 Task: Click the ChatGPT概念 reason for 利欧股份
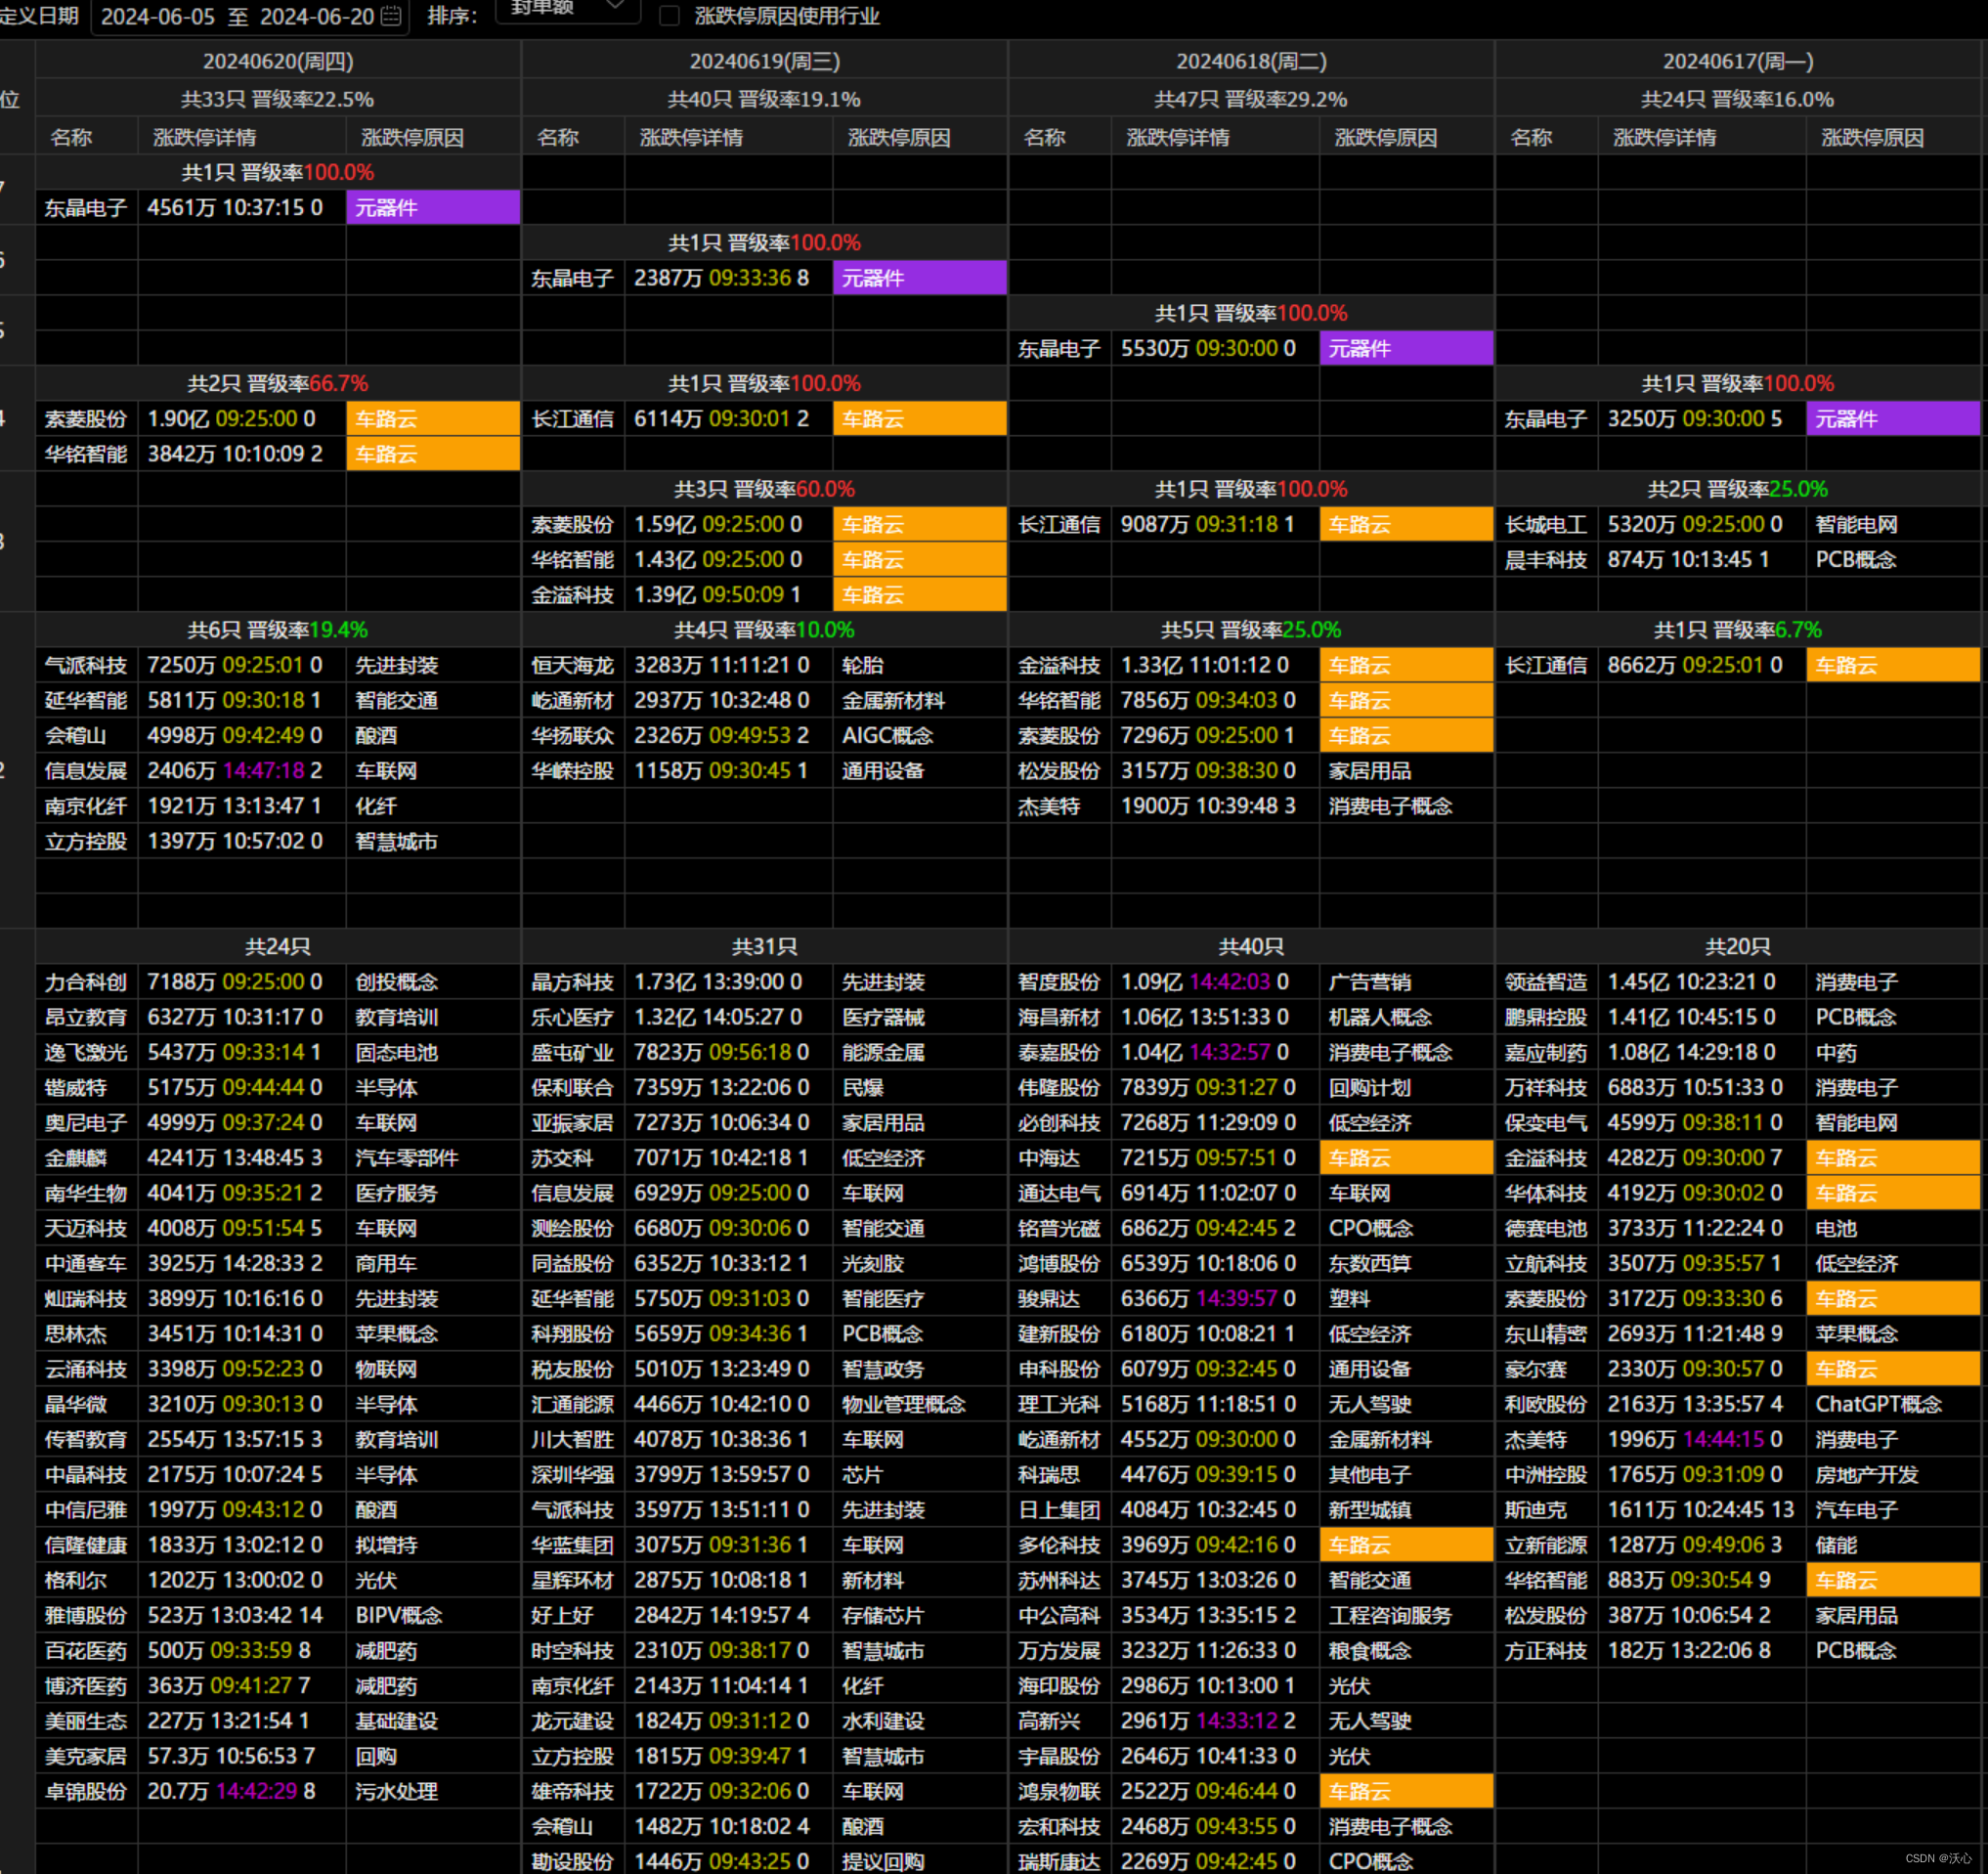coord(1878,1404)
